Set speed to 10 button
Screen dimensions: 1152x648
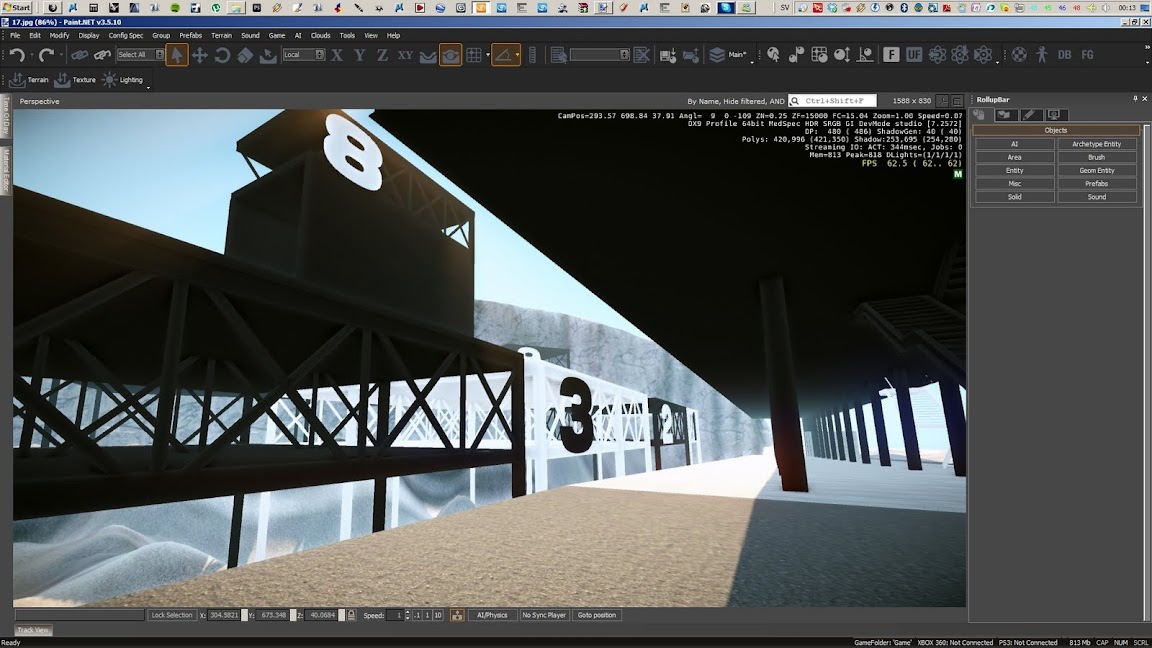[438, 615]
